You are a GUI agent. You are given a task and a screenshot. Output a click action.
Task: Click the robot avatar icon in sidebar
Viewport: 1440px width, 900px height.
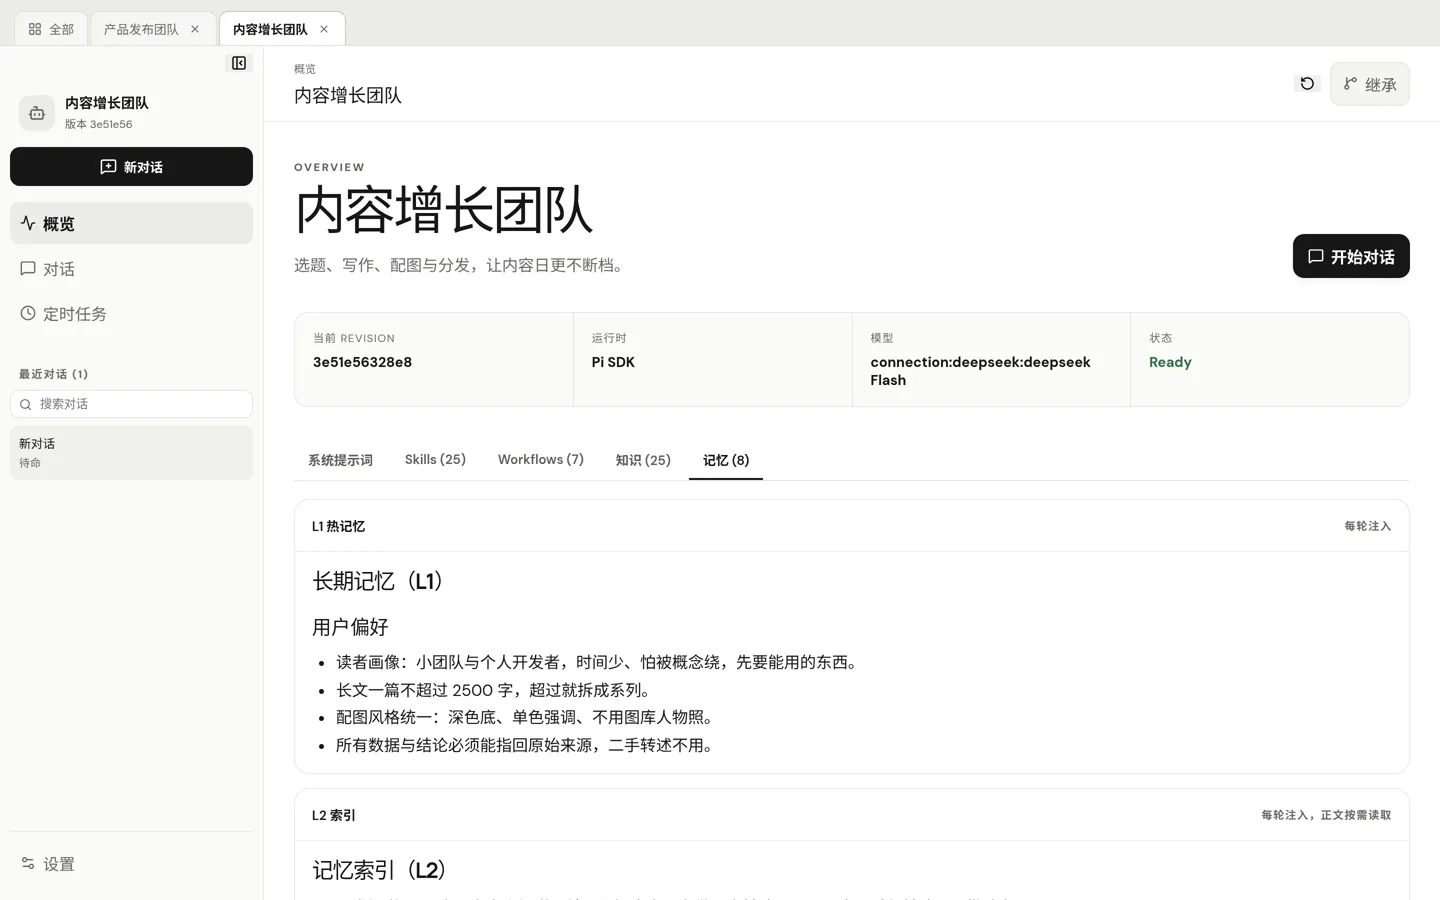point(37,113)
